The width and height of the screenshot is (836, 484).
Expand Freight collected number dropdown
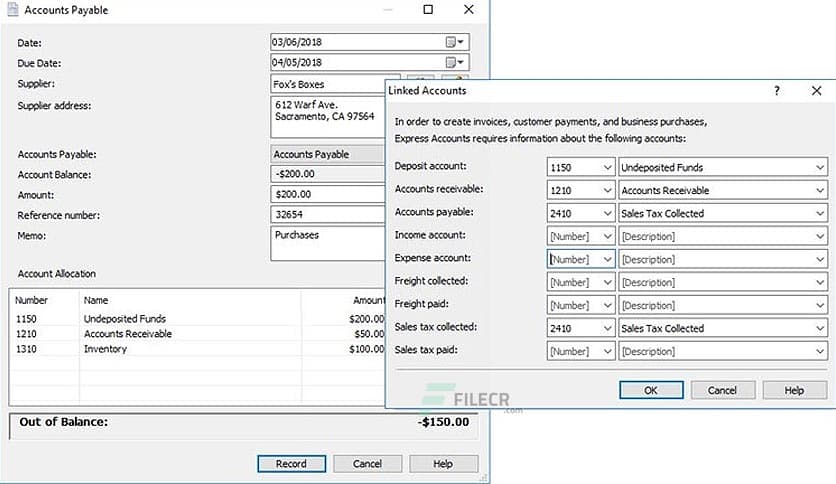[x=607, y=282]
